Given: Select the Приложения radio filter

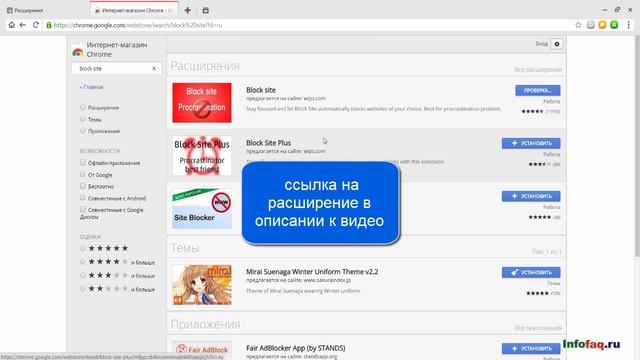Looking at the screenshot, I should pos(83,131).
